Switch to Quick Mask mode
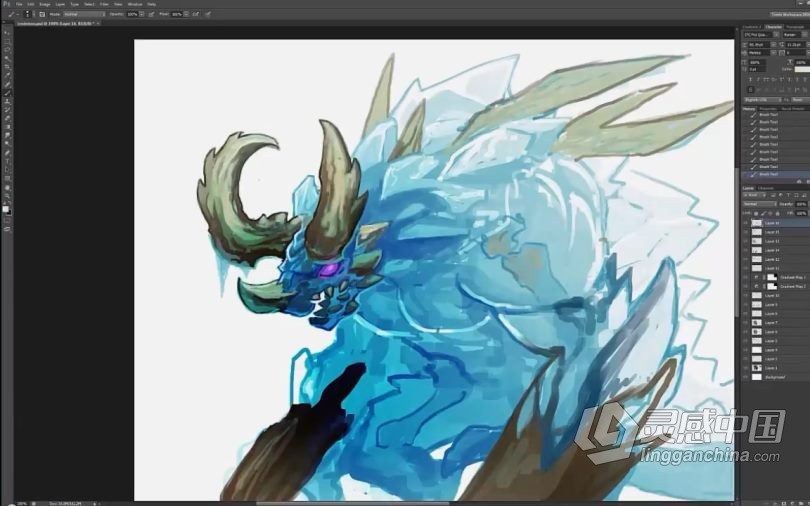Viewport: 810px width, 506px height. (x=7, y=220)
